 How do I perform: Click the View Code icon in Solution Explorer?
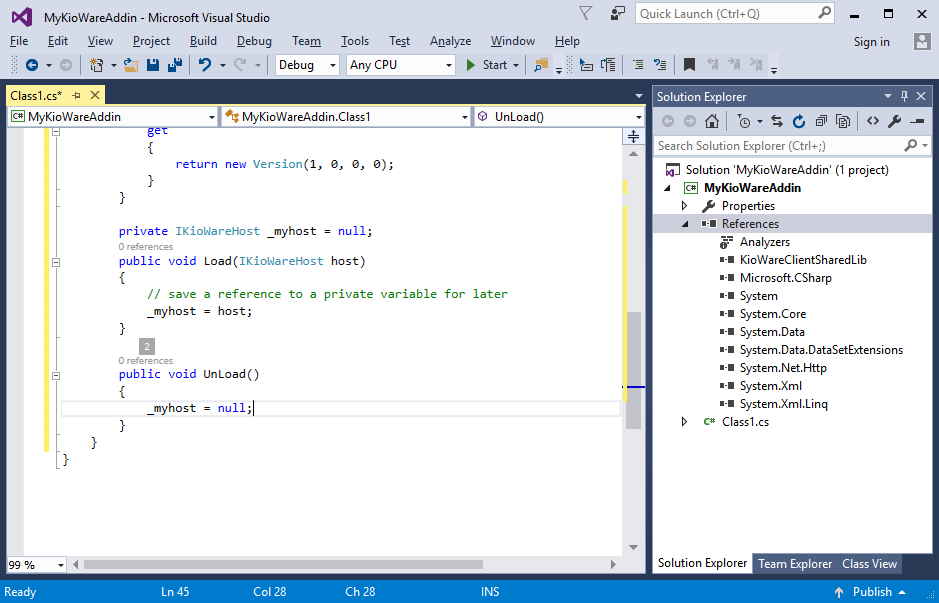pyautogui.click(x=873, y=121)
